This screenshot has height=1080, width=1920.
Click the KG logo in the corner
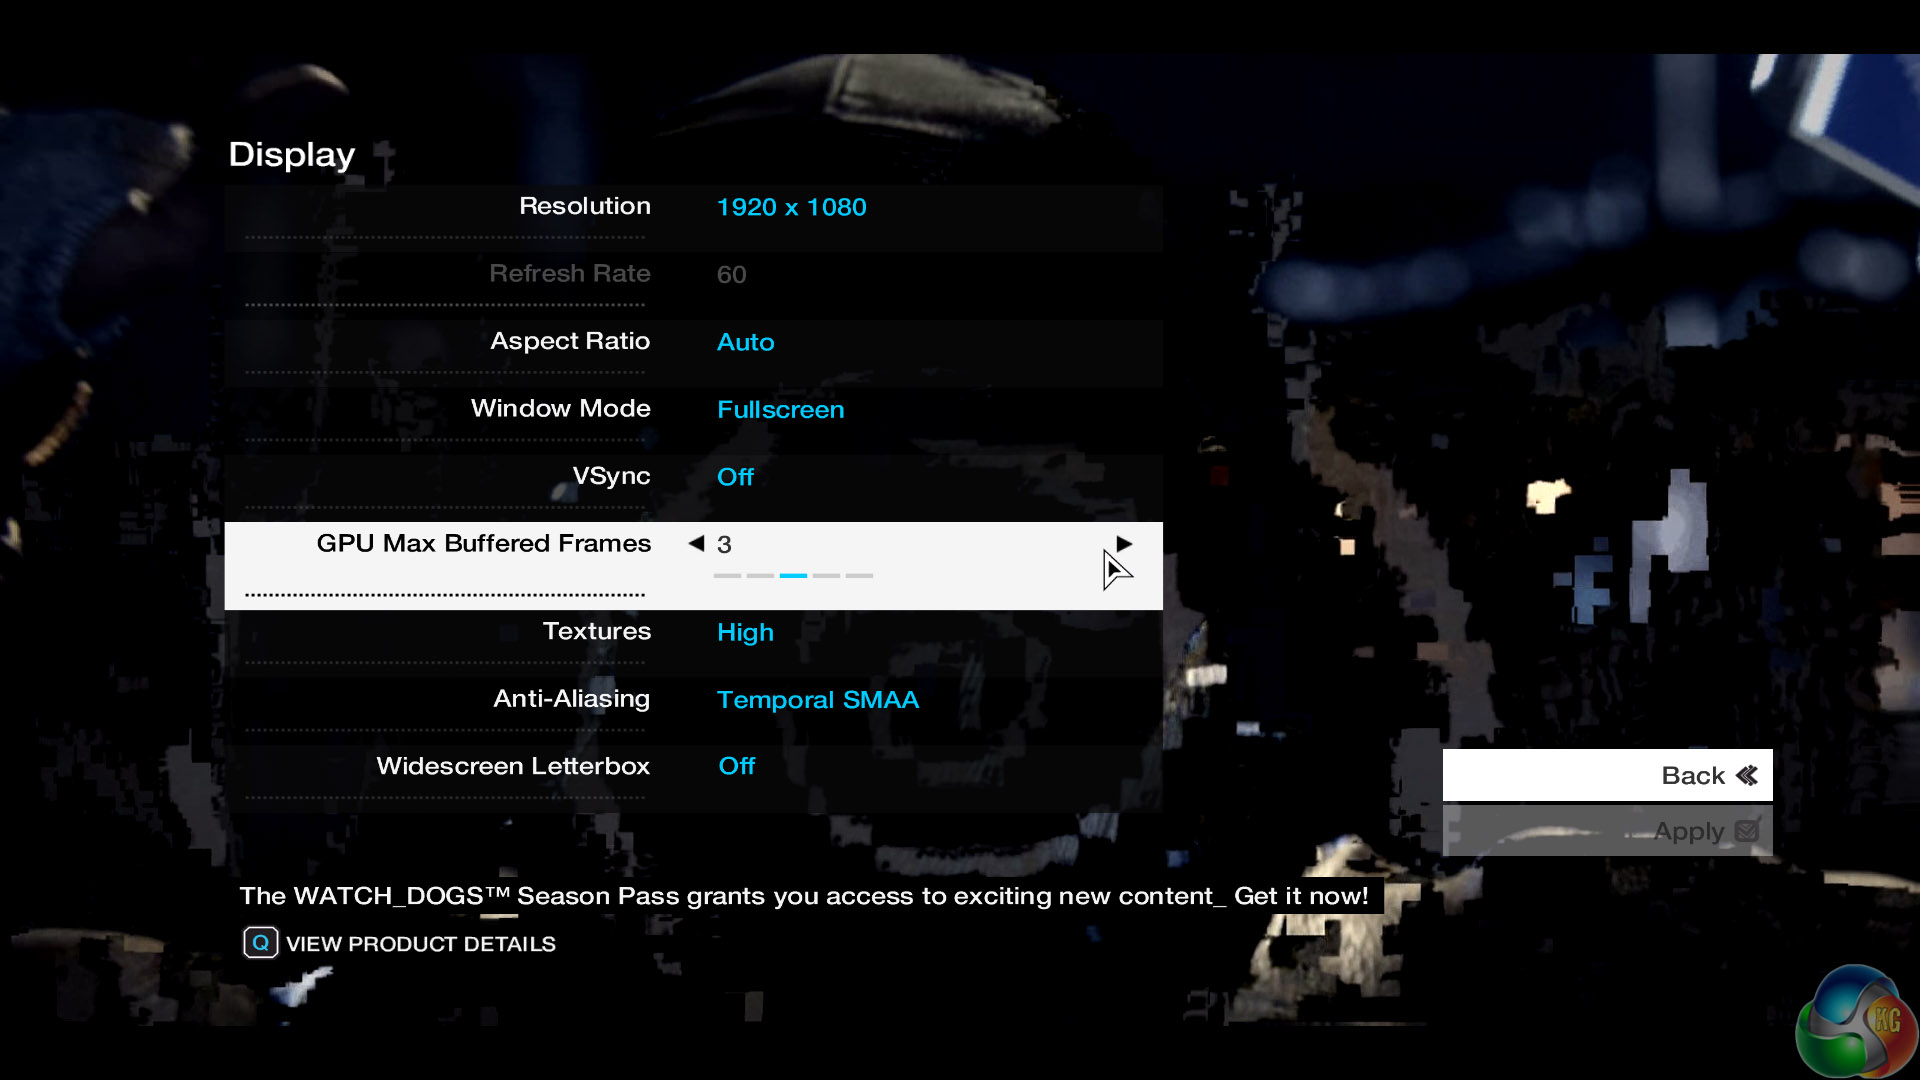(x=1856, y=1022)
